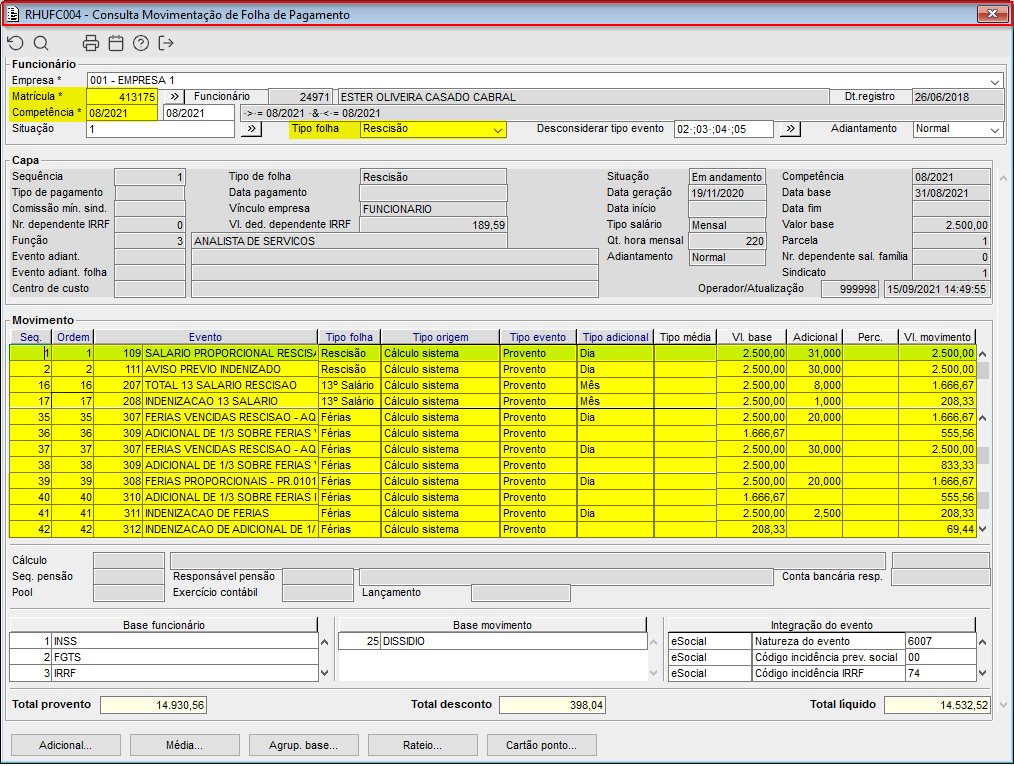Sort by the Evento column header
Viewport: 1014px width, 766px height.
(x=205, y=337)
